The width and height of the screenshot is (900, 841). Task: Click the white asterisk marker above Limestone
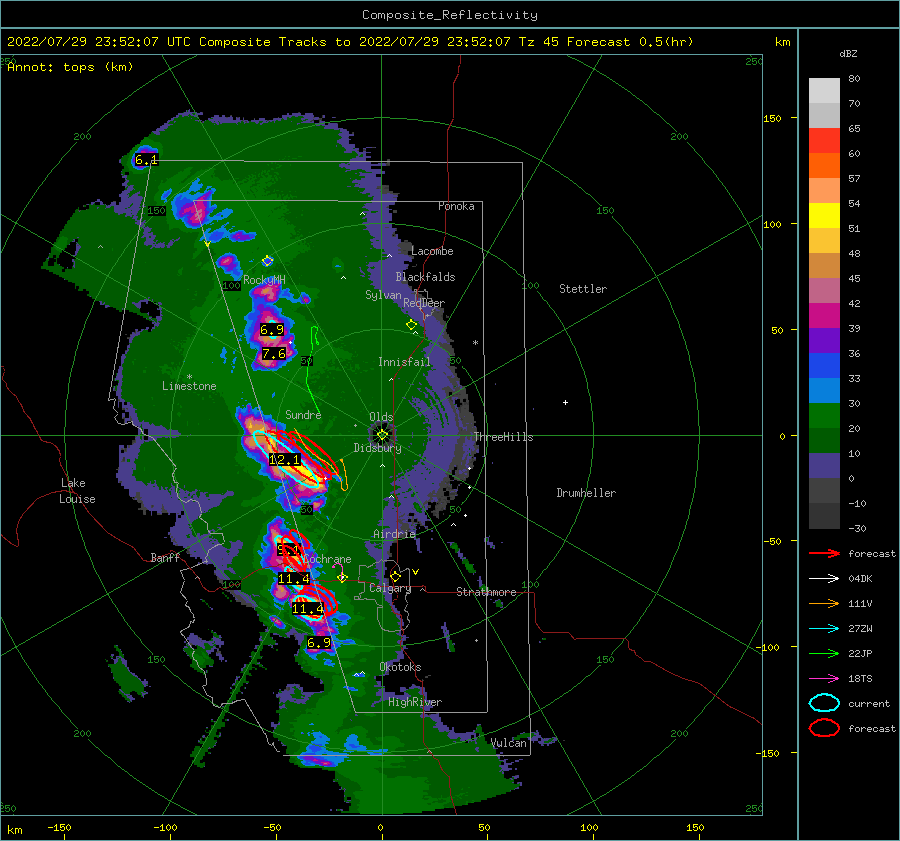189,377
